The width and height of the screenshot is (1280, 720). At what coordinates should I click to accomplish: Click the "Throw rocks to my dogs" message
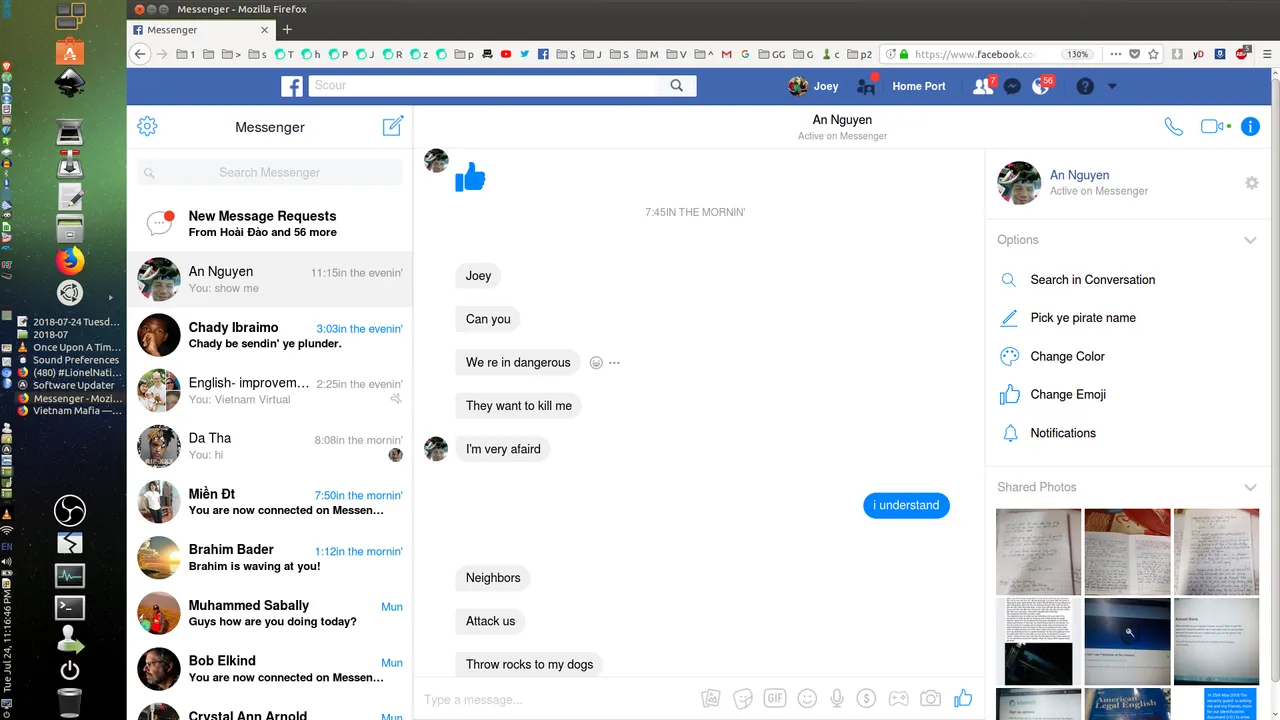point(529,664)
